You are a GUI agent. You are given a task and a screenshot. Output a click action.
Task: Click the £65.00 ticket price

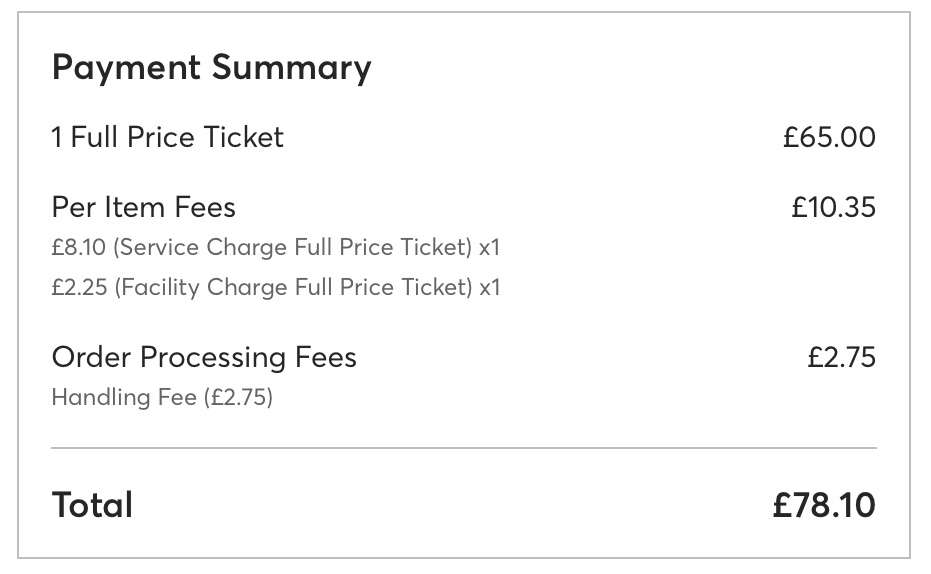click(829, 137)
